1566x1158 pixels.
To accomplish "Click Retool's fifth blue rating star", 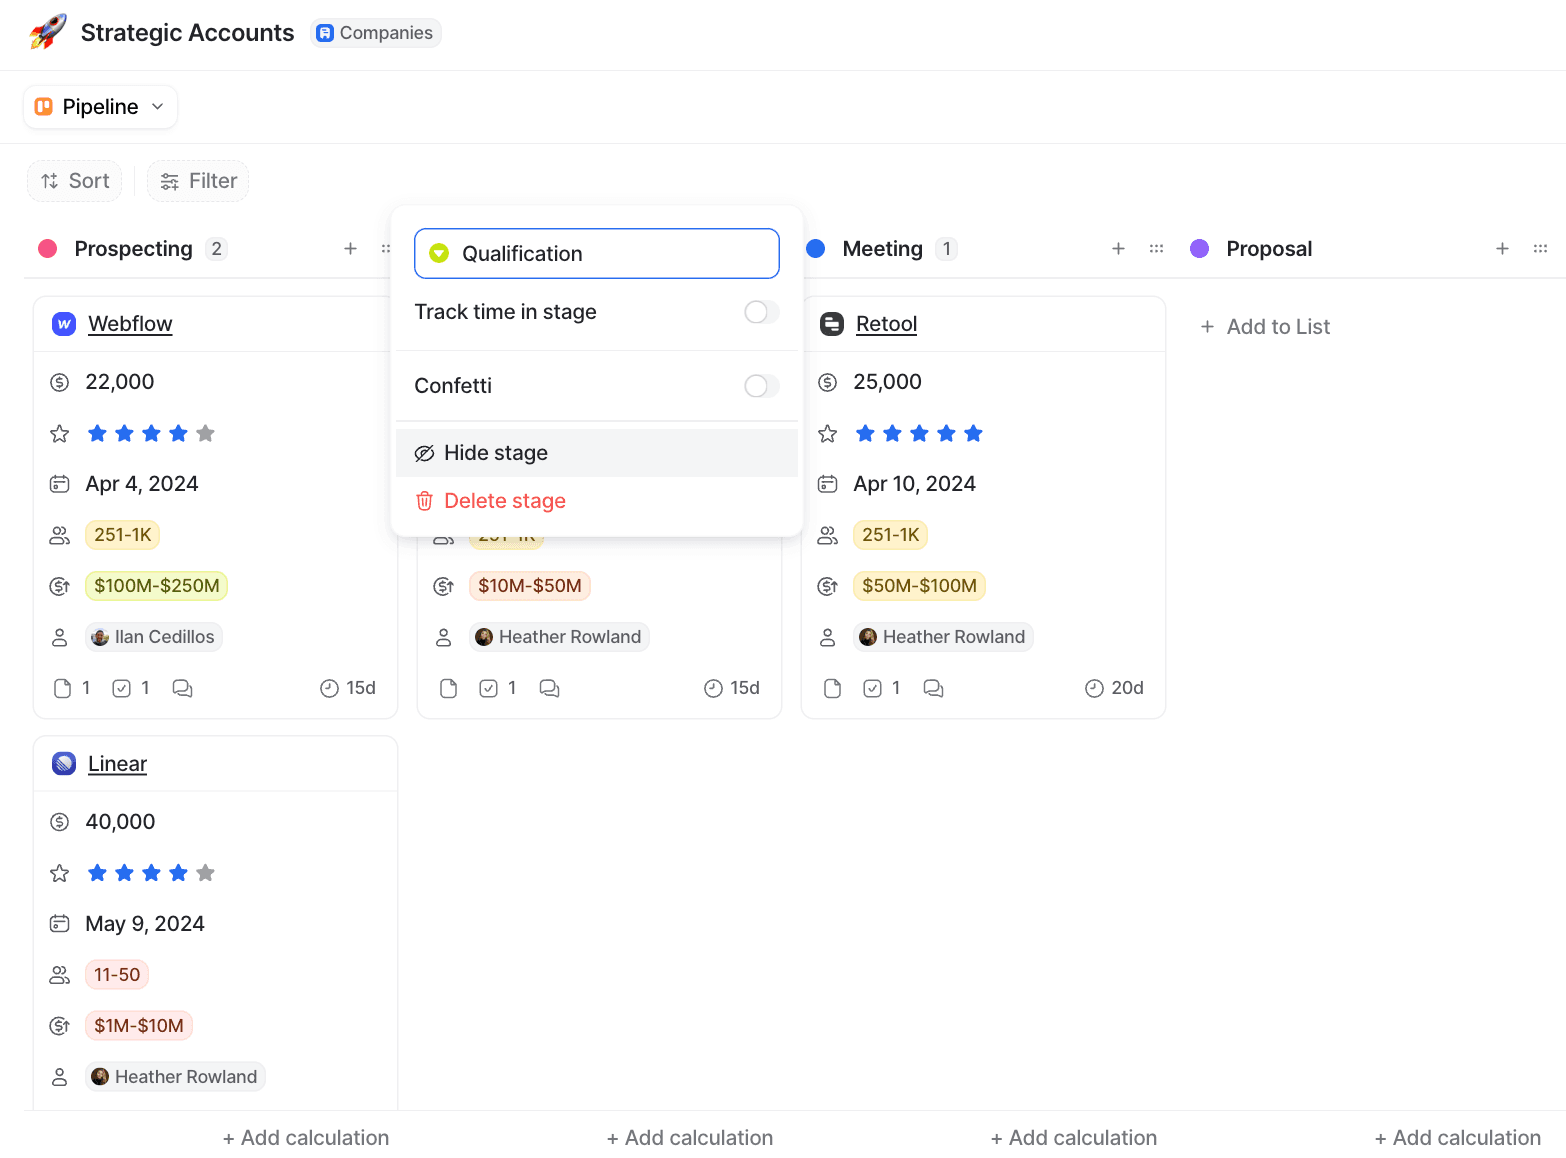I will (x=974, y=433).
